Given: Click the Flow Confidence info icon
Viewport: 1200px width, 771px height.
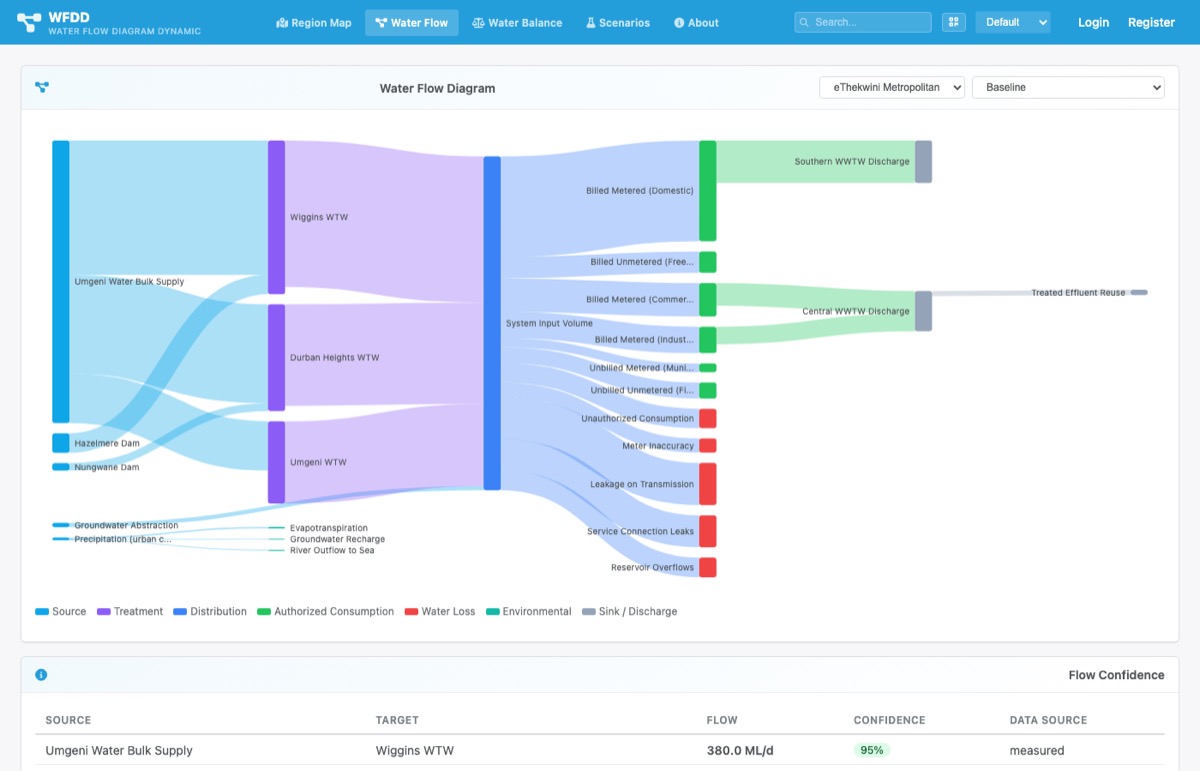Looking at the screenshot, I should pyautogui.click(x=41, y=675).
